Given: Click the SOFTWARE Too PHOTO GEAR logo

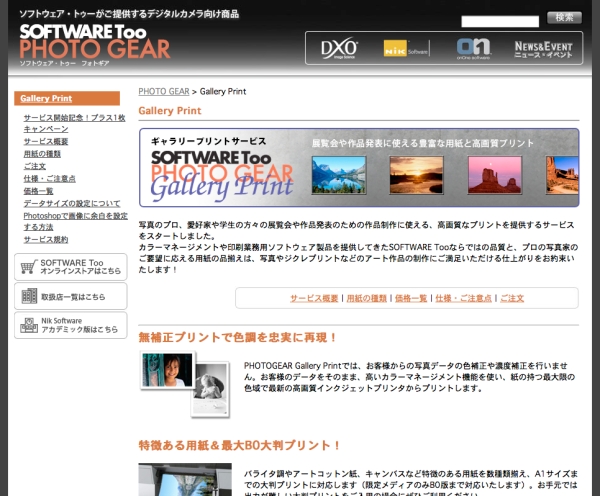Looking at the screenshot, I should (x=95, y=42).
